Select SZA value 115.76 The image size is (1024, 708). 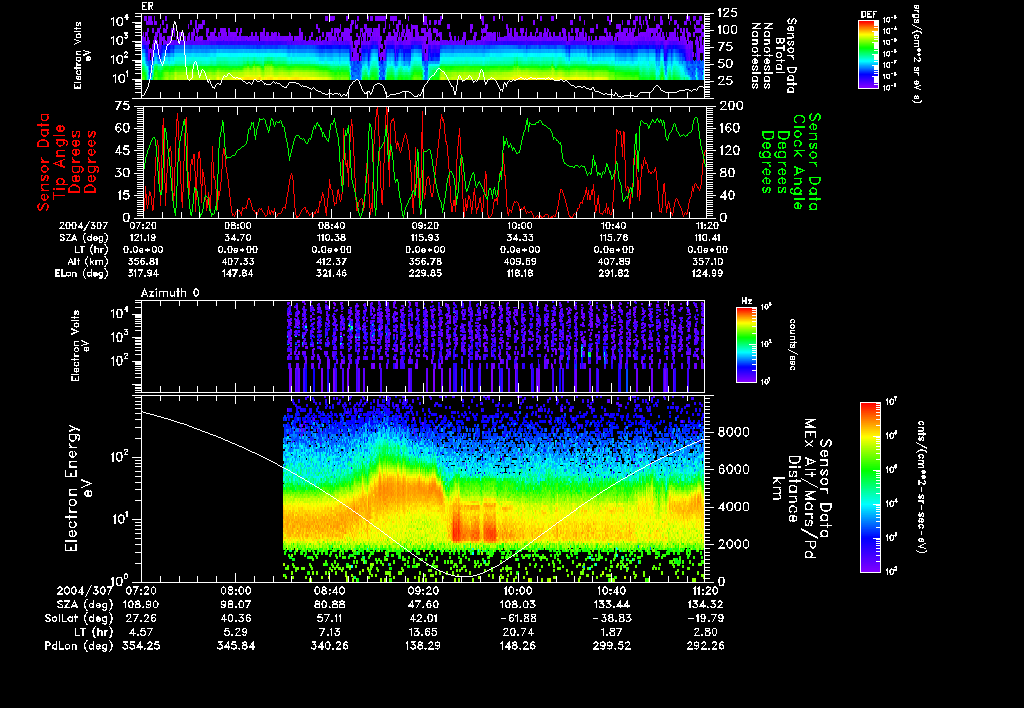point(613,238)
